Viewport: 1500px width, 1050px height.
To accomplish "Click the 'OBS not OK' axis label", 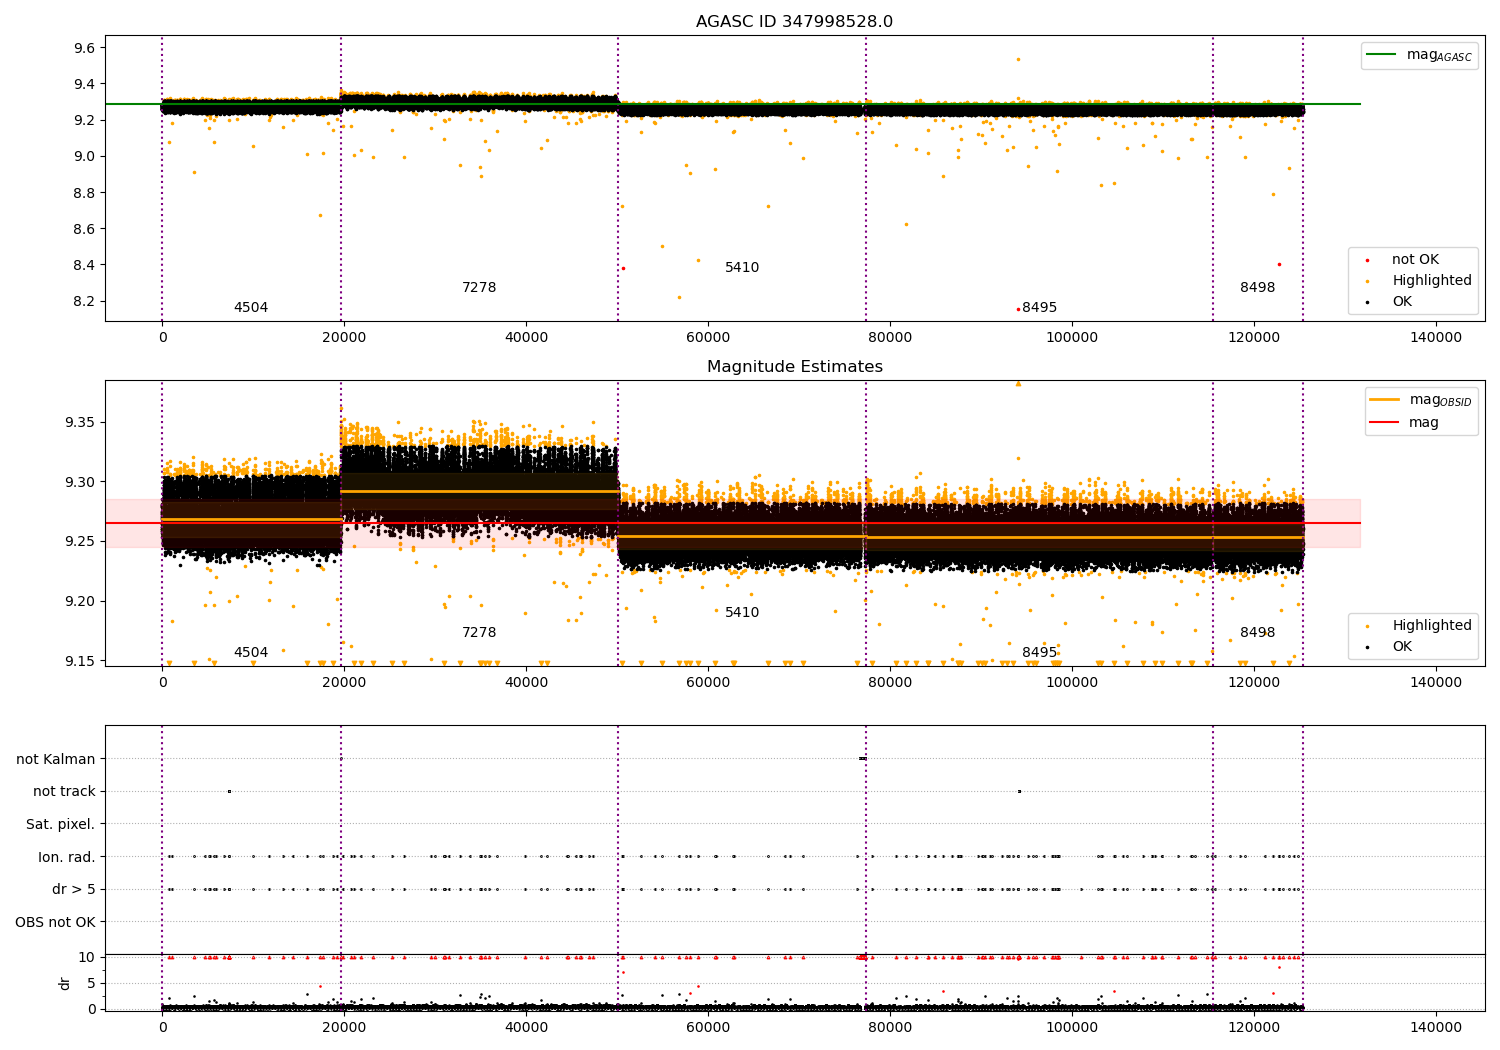I will click(x=55, y=922).
